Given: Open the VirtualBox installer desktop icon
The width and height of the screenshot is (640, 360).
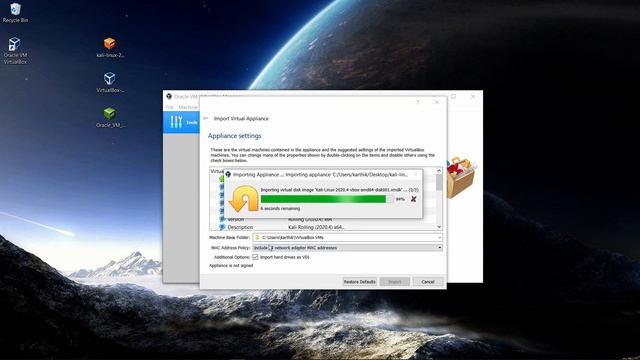Looking at the screenshot, I should [x=110, y=82].
